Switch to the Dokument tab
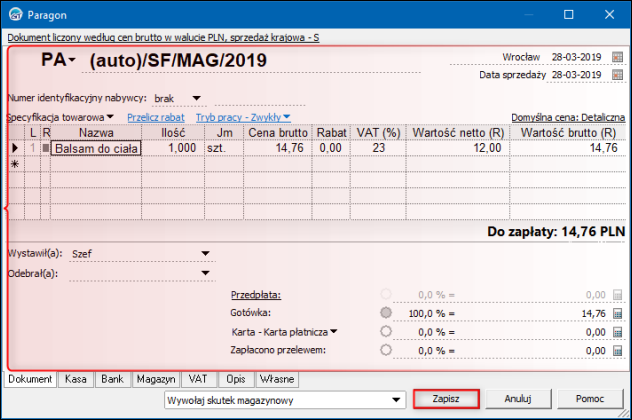The height and width of the screenshot is (420, 632). coord(30,379)
